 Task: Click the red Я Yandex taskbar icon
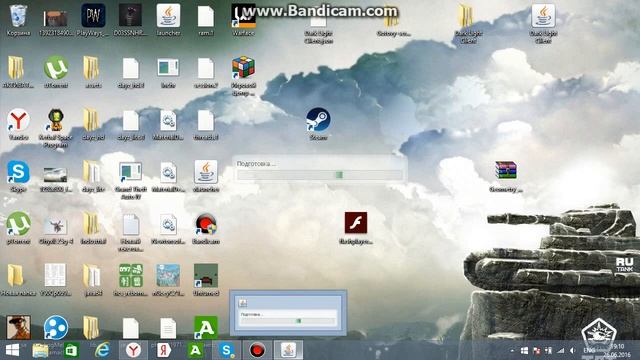164,350
